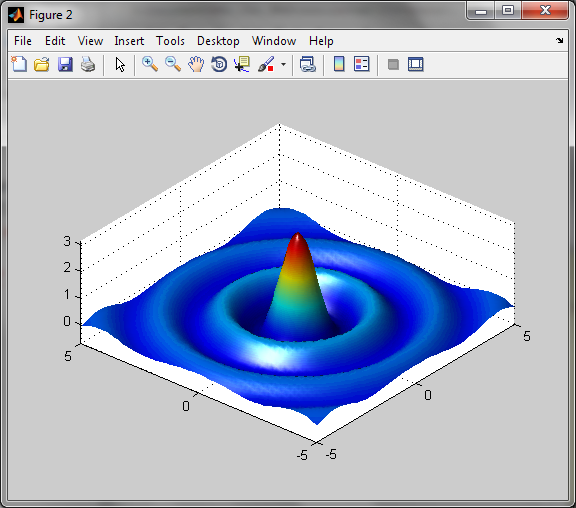Expand the Brush color dropdown arrow

283,65
